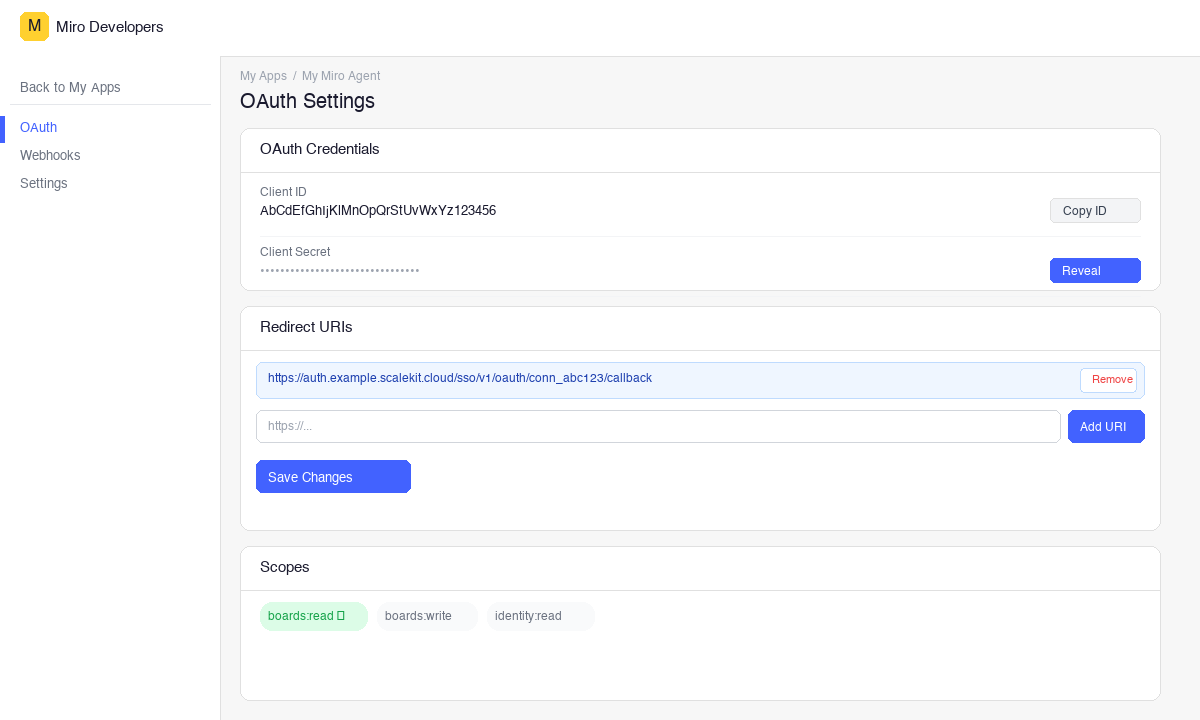The height and width of the screenshot is (720, 1200).
Task: Open the Webhooks section
Action: [x=50, y=155]
